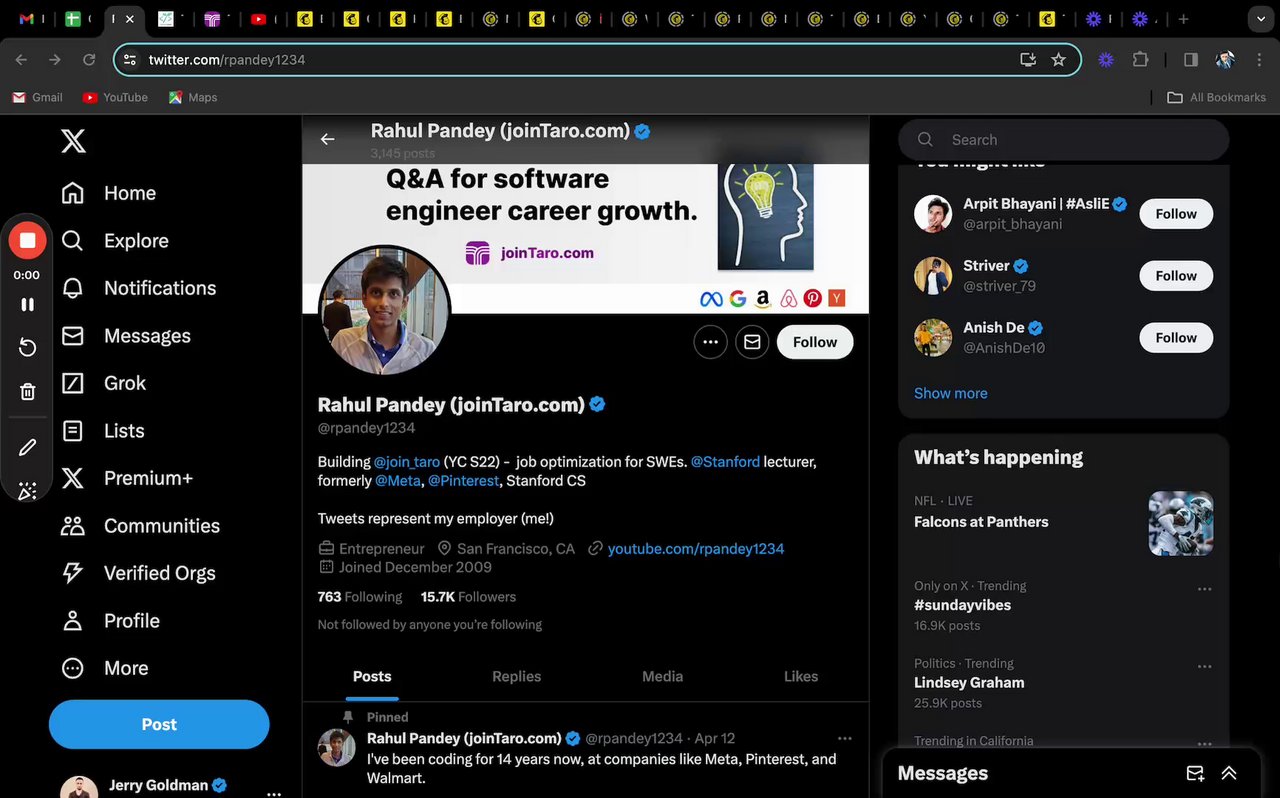1280x798 pixels.
Task: Click the envelope message icon on profile
Action: (752, 342)
